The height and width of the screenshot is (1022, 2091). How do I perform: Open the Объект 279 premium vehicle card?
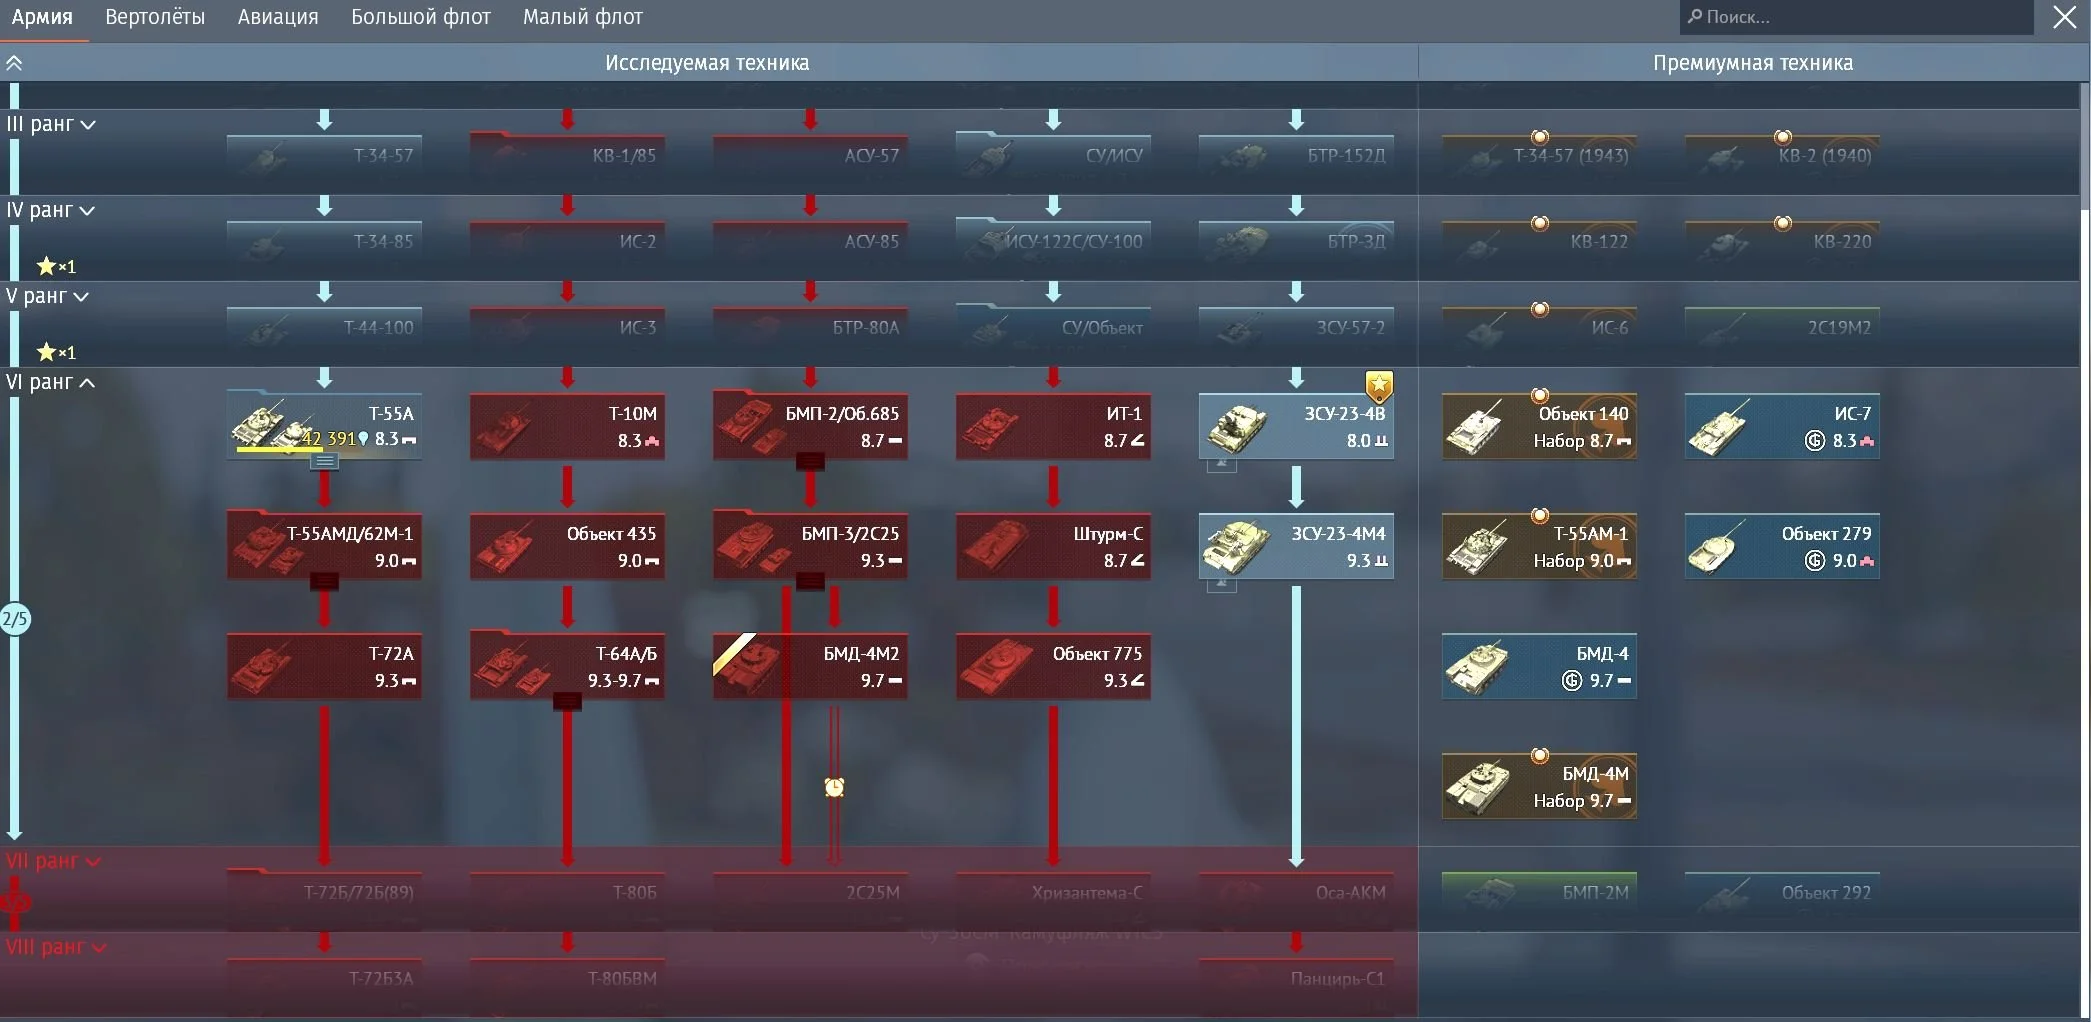(1782, 545)
